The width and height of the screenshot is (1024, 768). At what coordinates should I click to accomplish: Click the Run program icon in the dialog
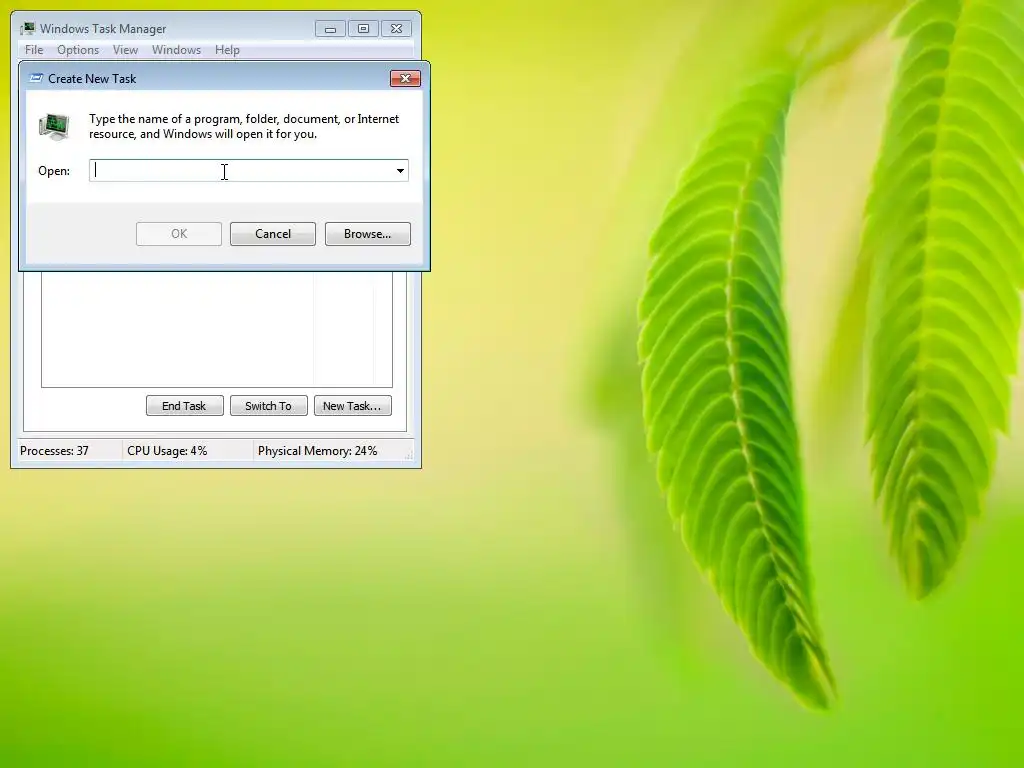[x=54, y=127]
